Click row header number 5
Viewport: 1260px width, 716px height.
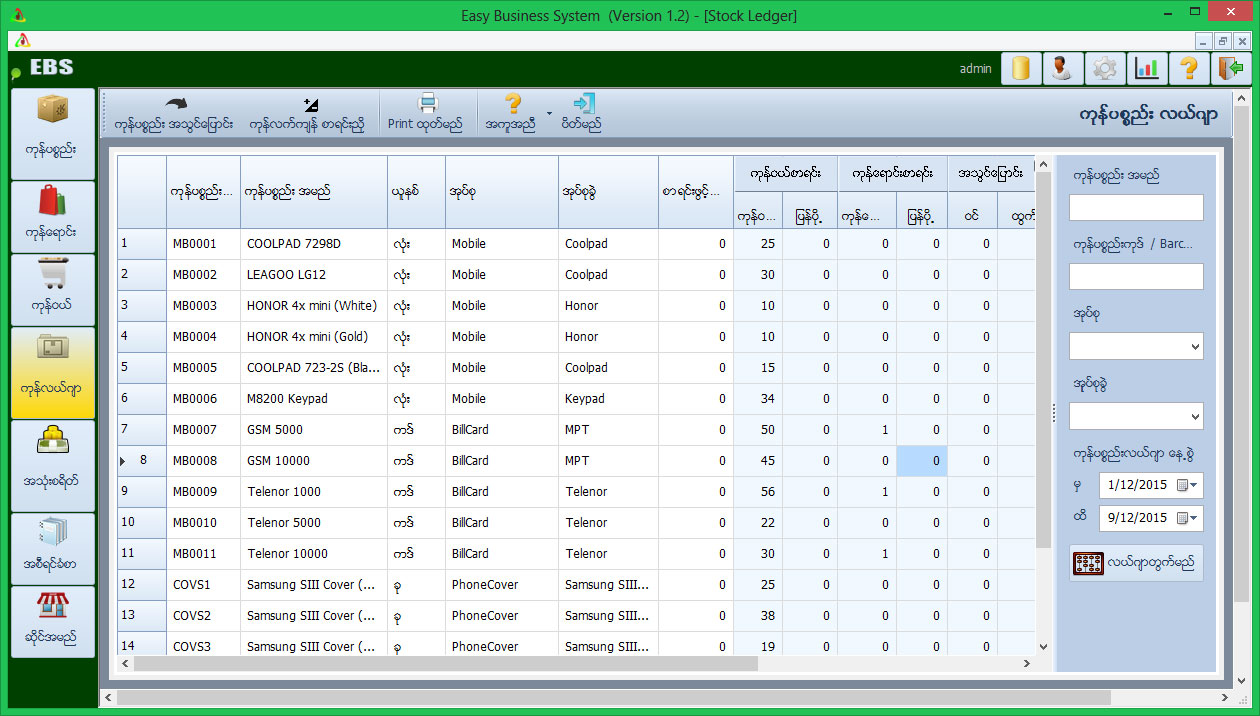point(141,368)
